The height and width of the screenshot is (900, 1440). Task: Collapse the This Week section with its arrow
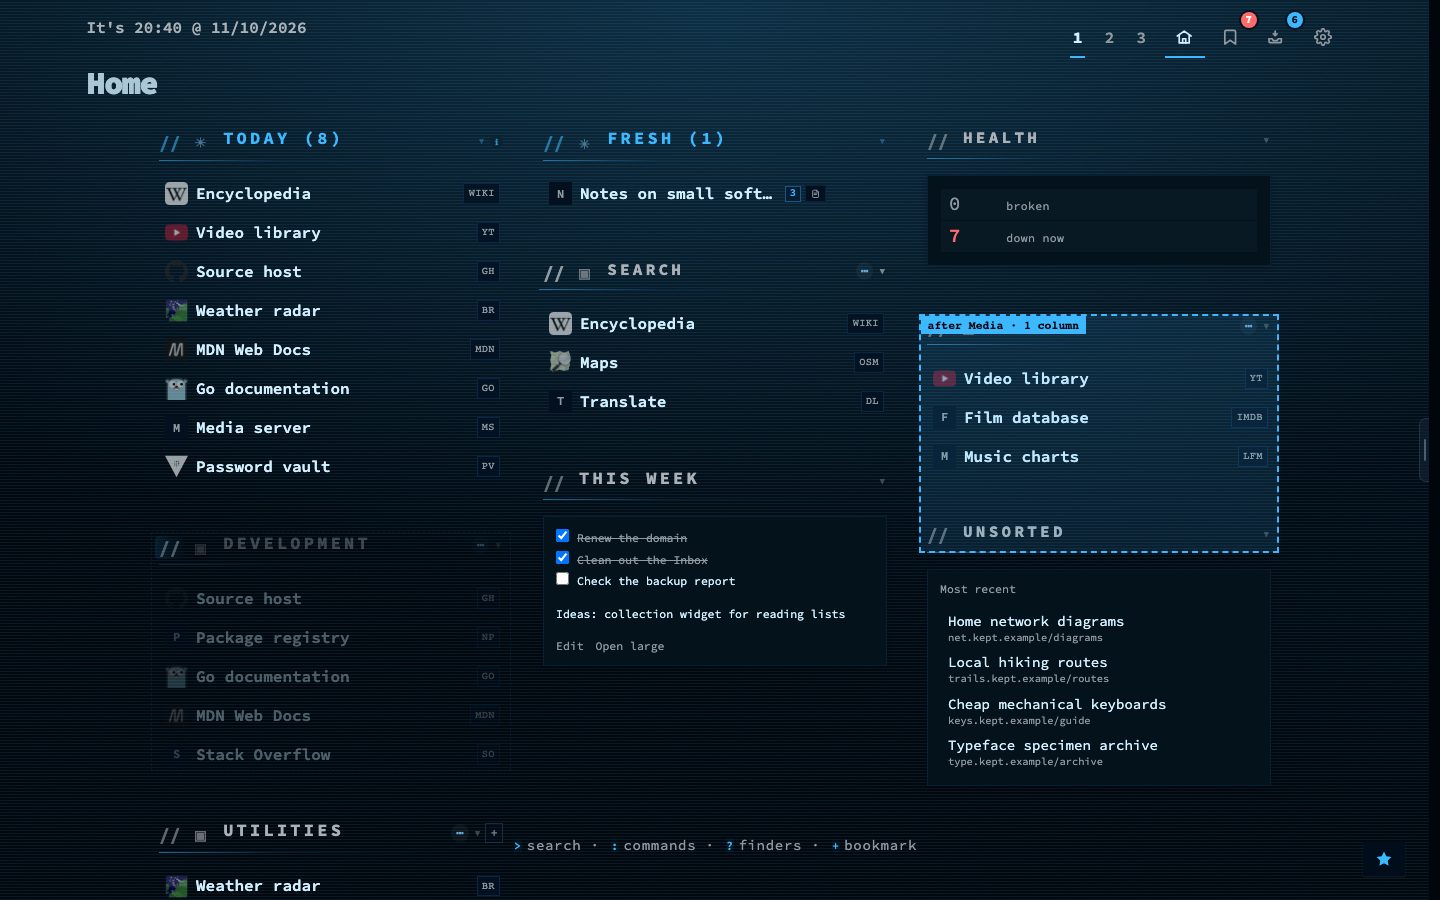882,481
